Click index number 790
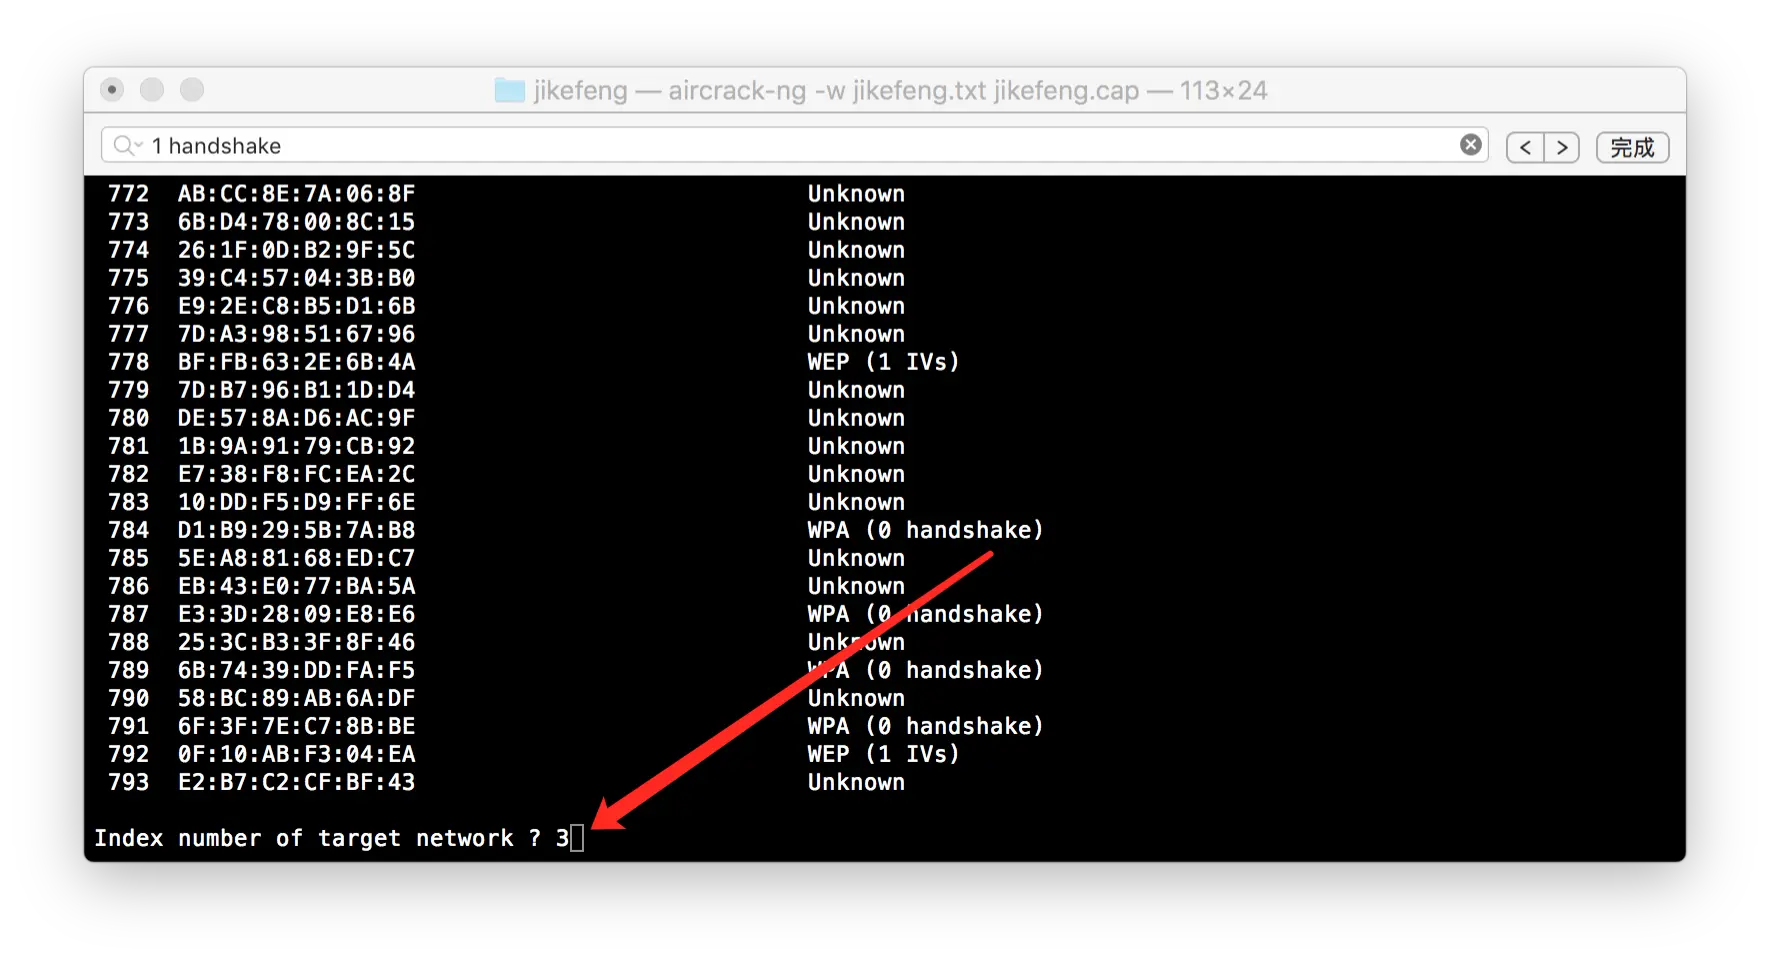The width and height of the screenshot is (1770, 962). [x=129, y=698]
